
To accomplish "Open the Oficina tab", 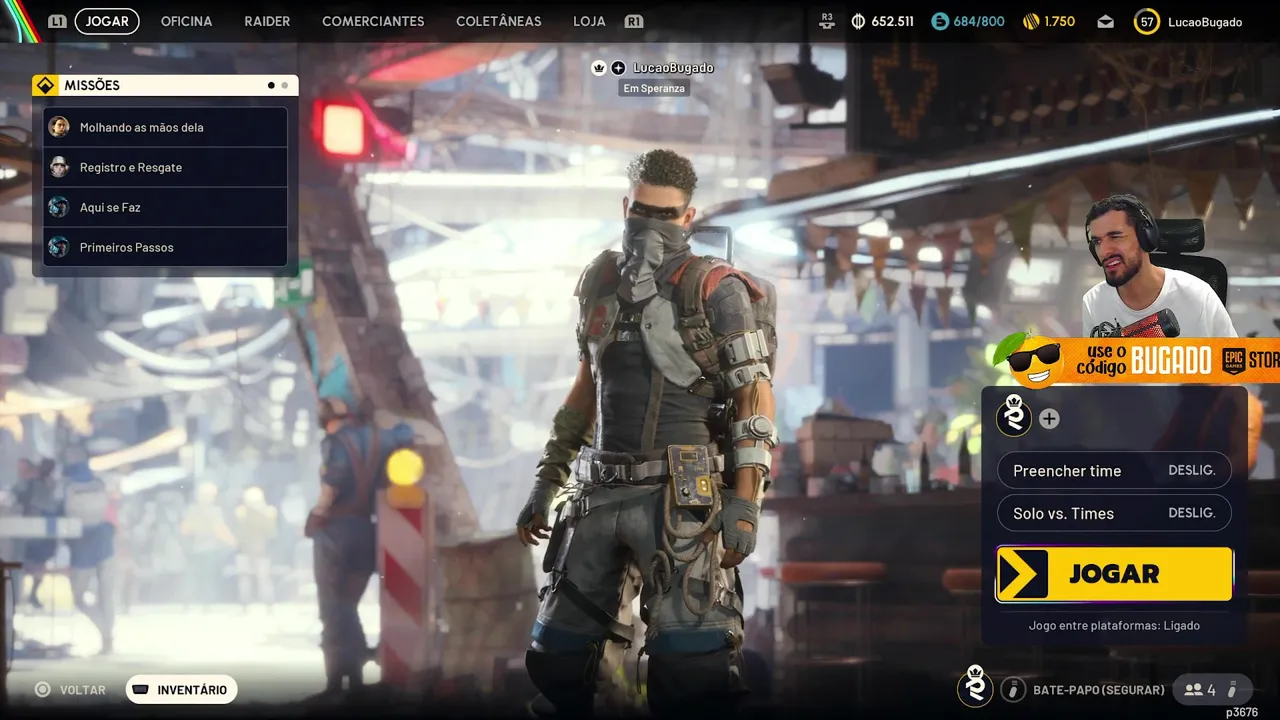I will pos(186,21).
